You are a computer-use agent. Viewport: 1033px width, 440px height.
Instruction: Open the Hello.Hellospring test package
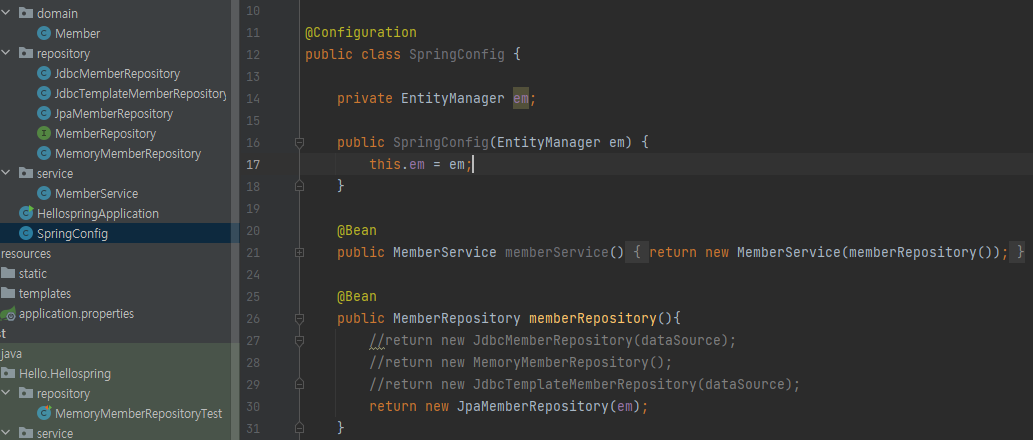point(65,373)
